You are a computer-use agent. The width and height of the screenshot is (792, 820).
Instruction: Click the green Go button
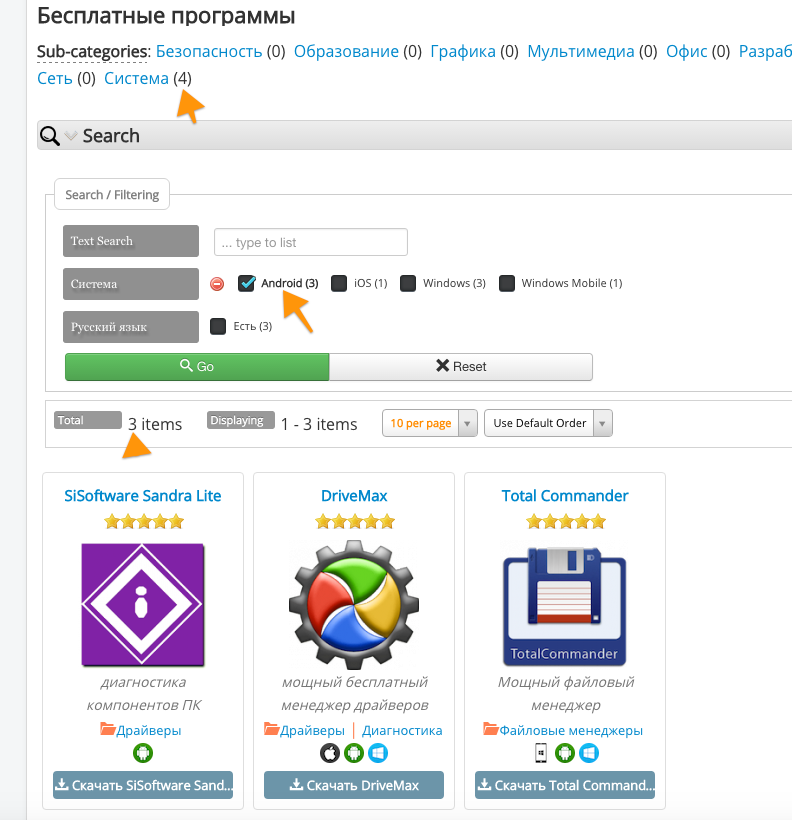point(197,367)
